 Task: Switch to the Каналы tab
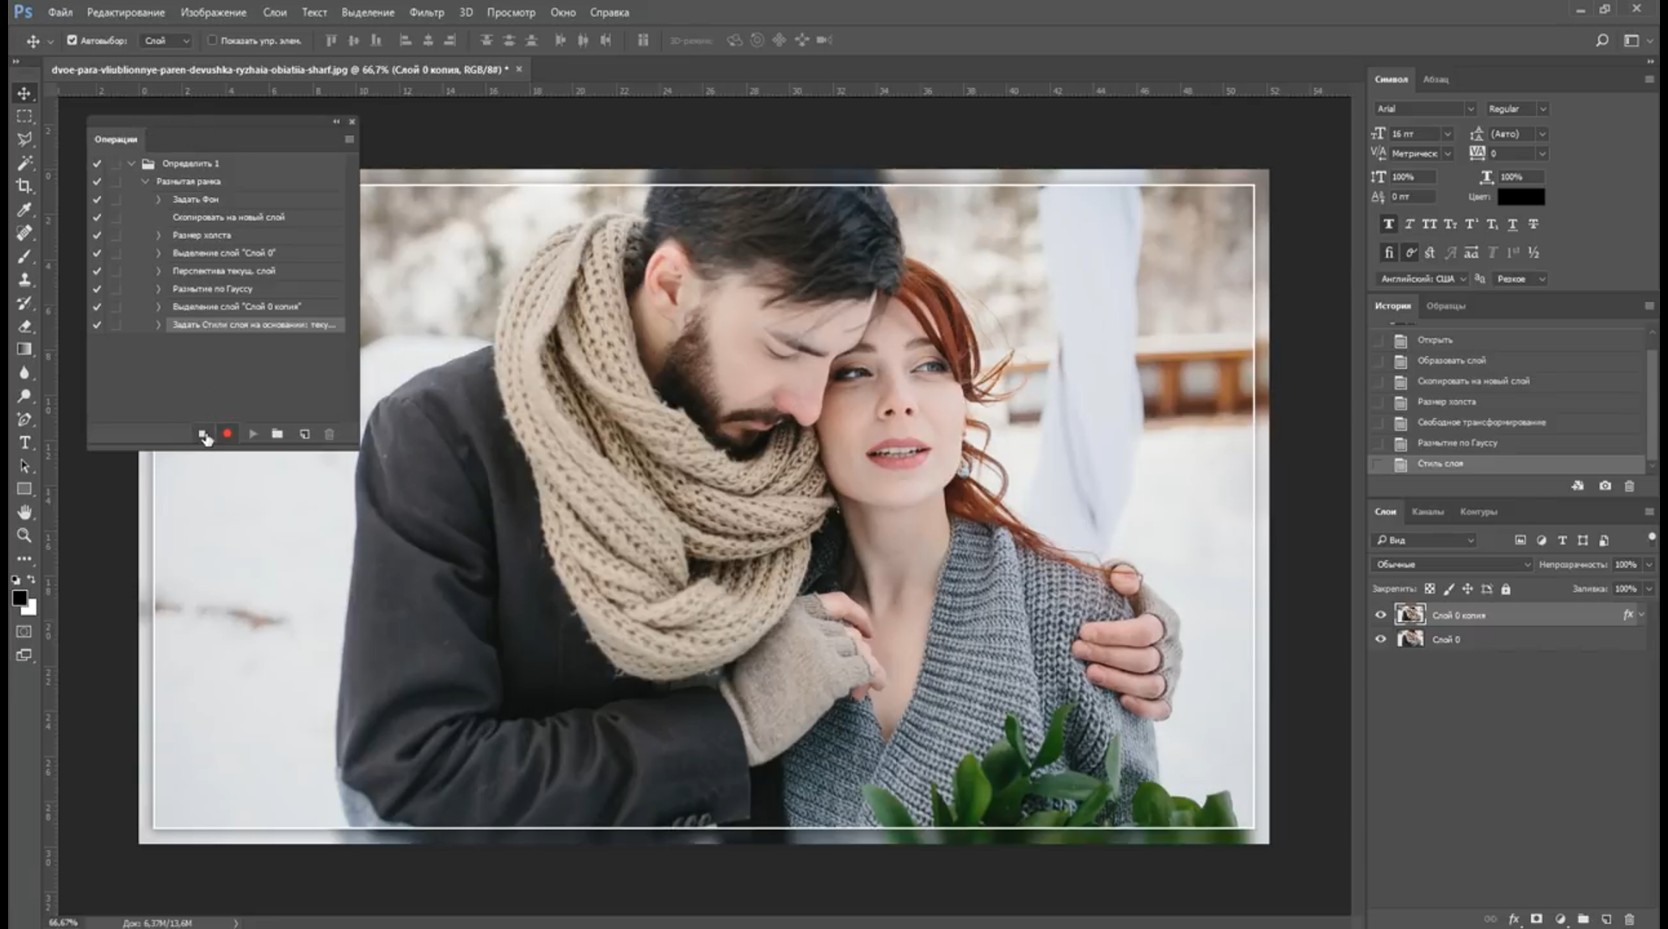pos(1427,512)
